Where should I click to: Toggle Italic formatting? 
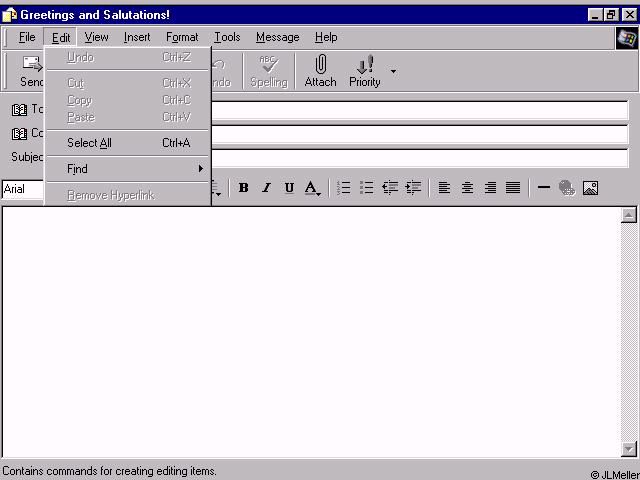point(267,188)
